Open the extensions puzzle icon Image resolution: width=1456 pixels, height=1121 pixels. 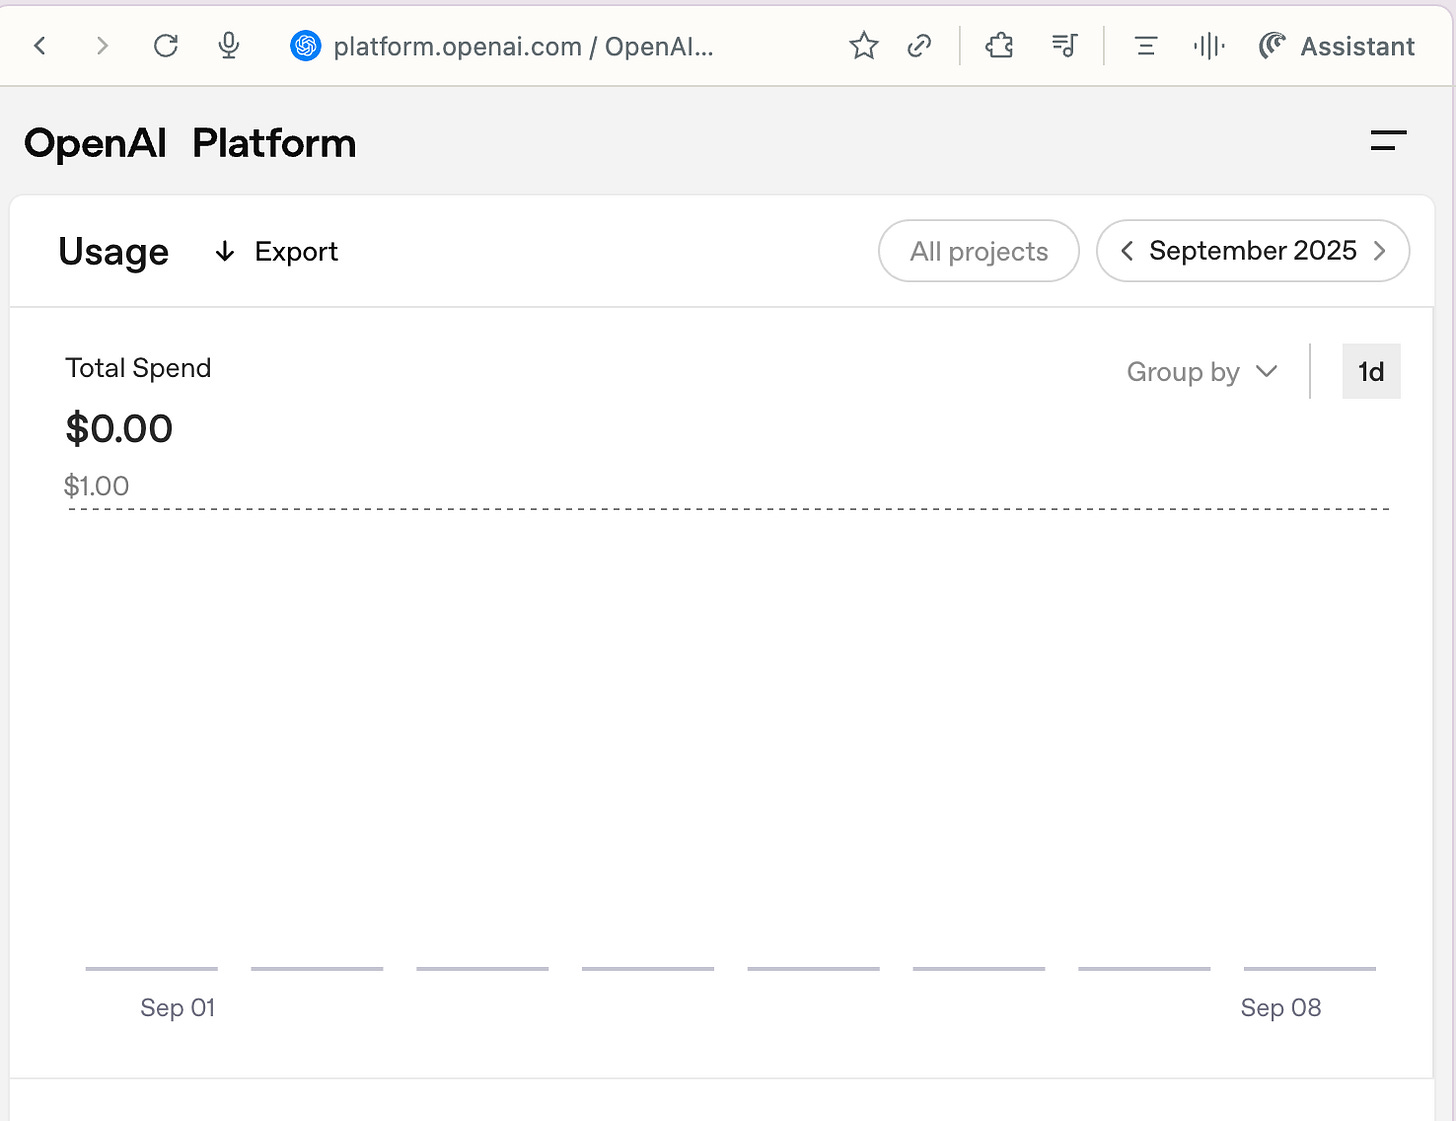999,46
